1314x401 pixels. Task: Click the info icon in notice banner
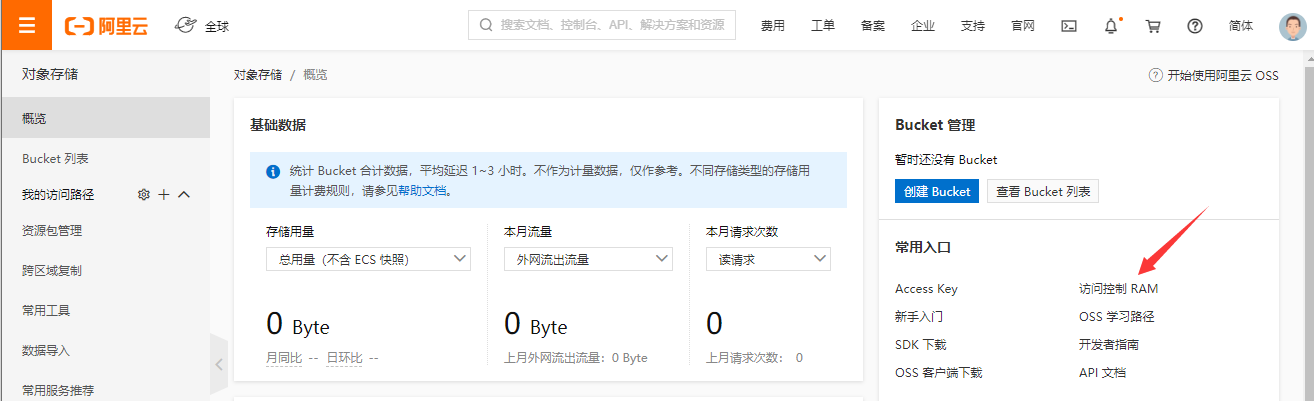[273, 171]
